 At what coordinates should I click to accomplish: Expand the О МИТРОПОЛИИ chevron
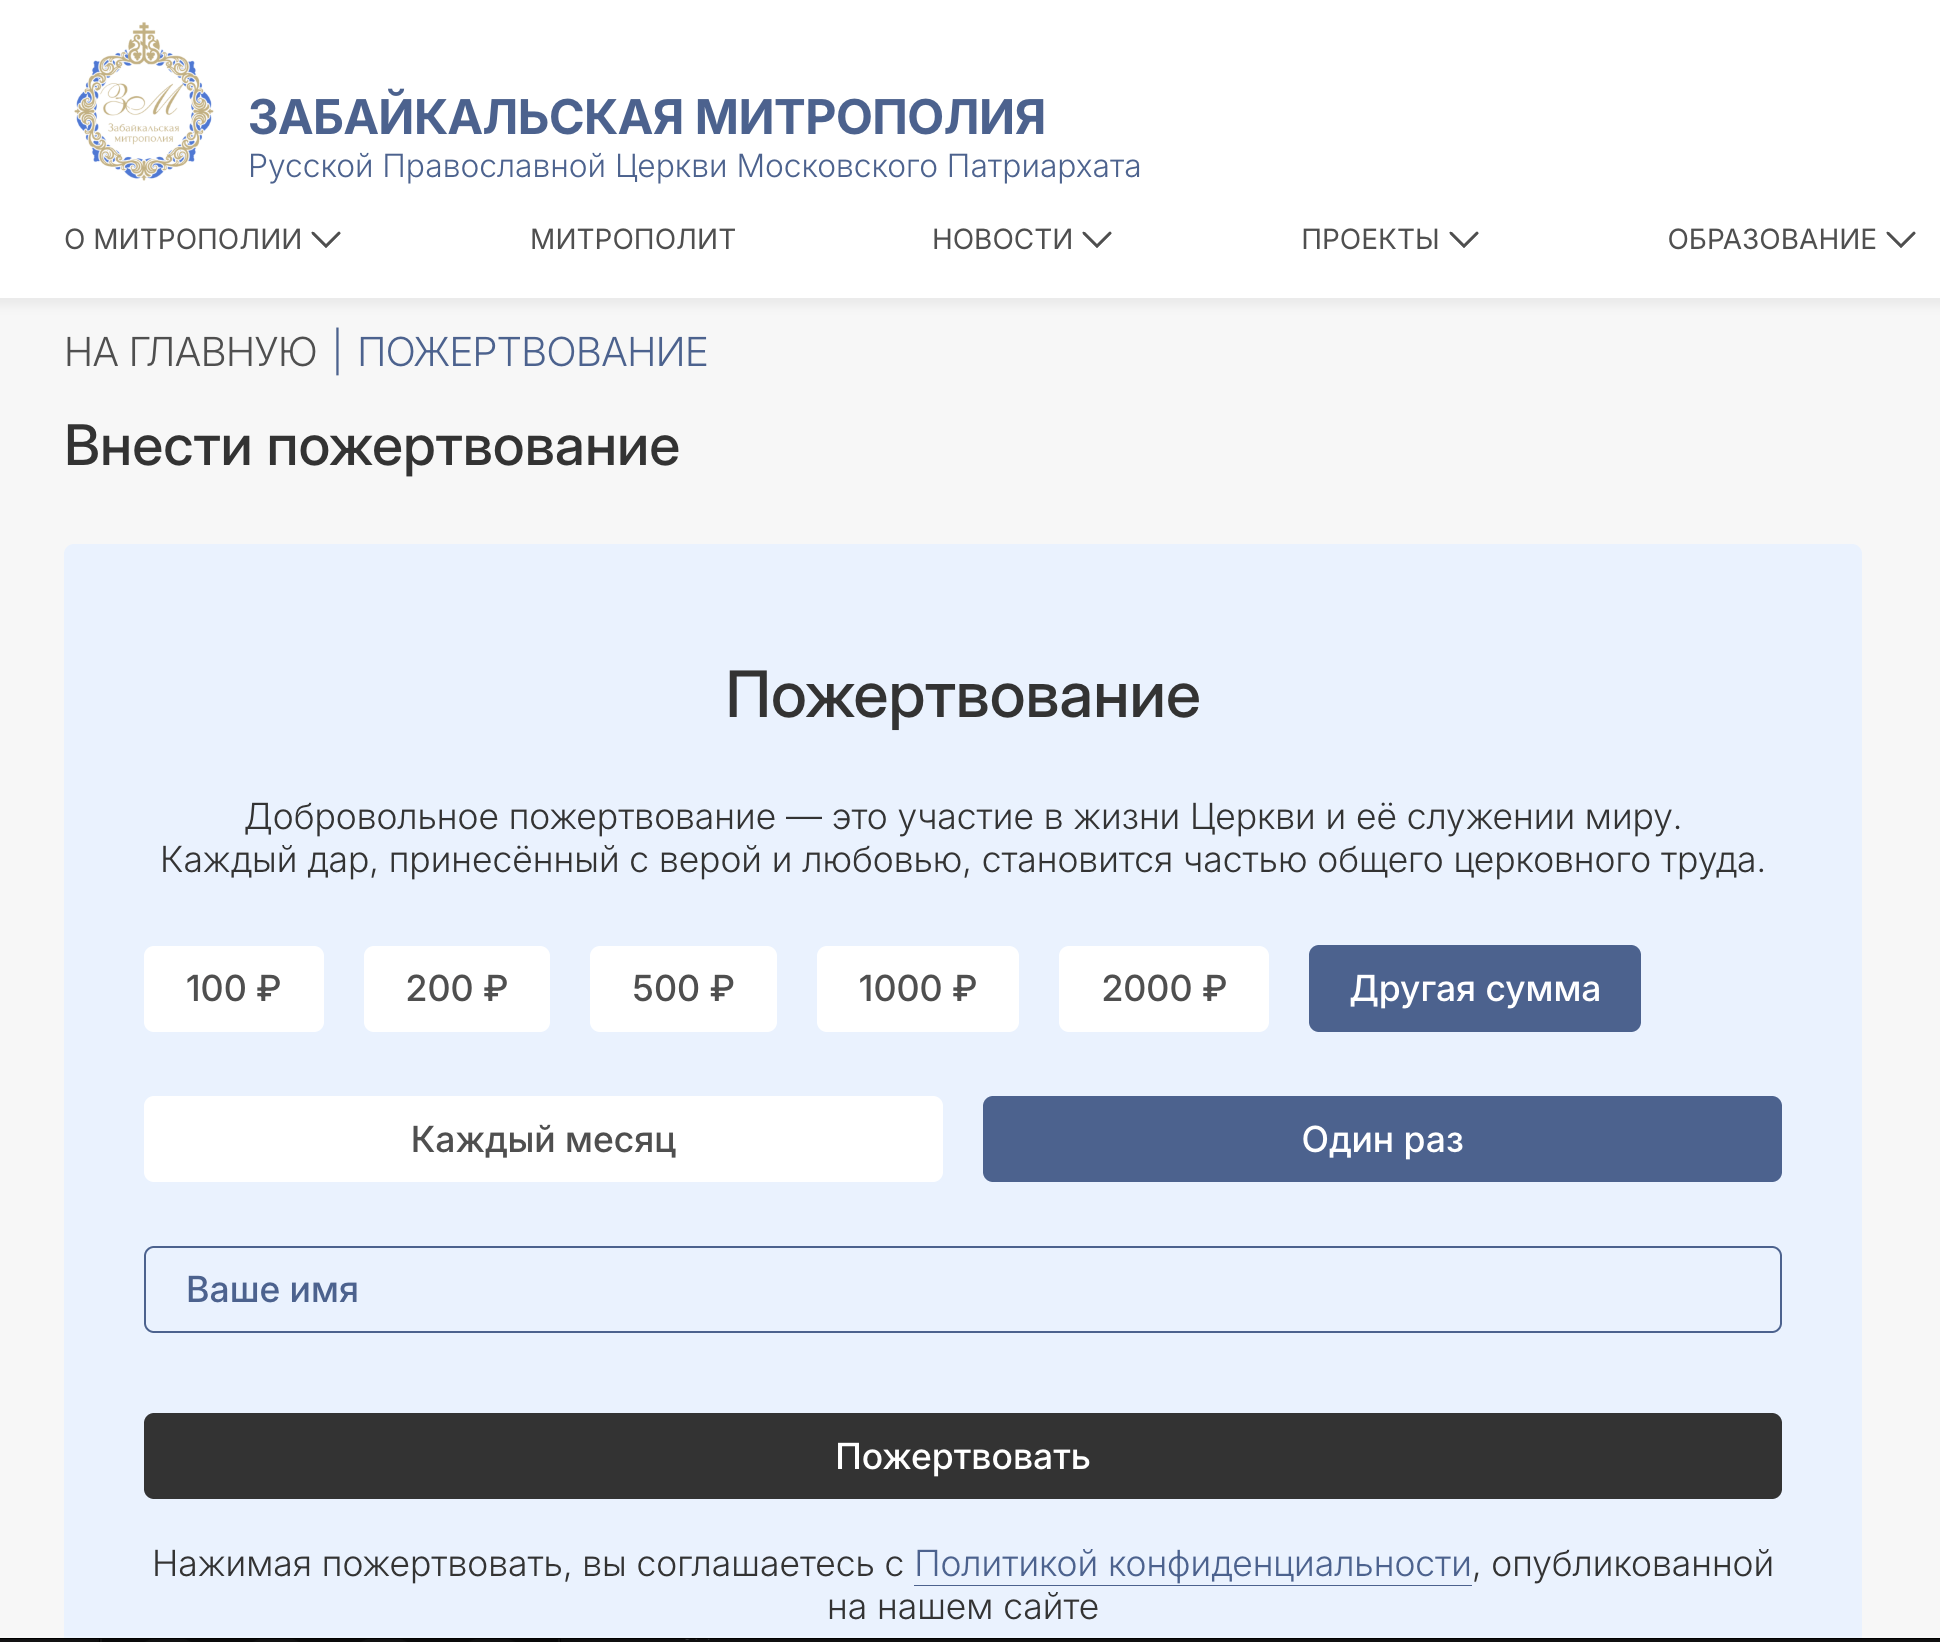click(326, 239)
